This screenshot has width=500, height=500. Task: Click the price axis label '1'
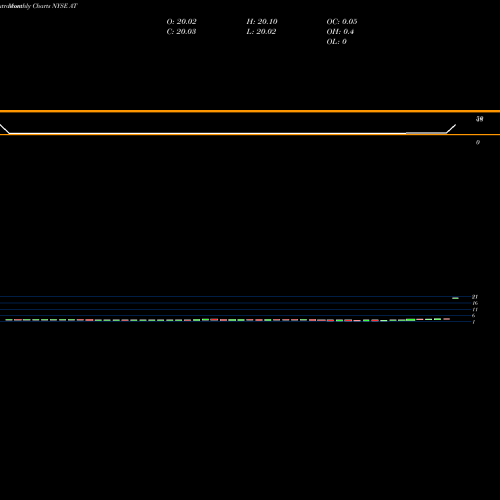(473, 322)
